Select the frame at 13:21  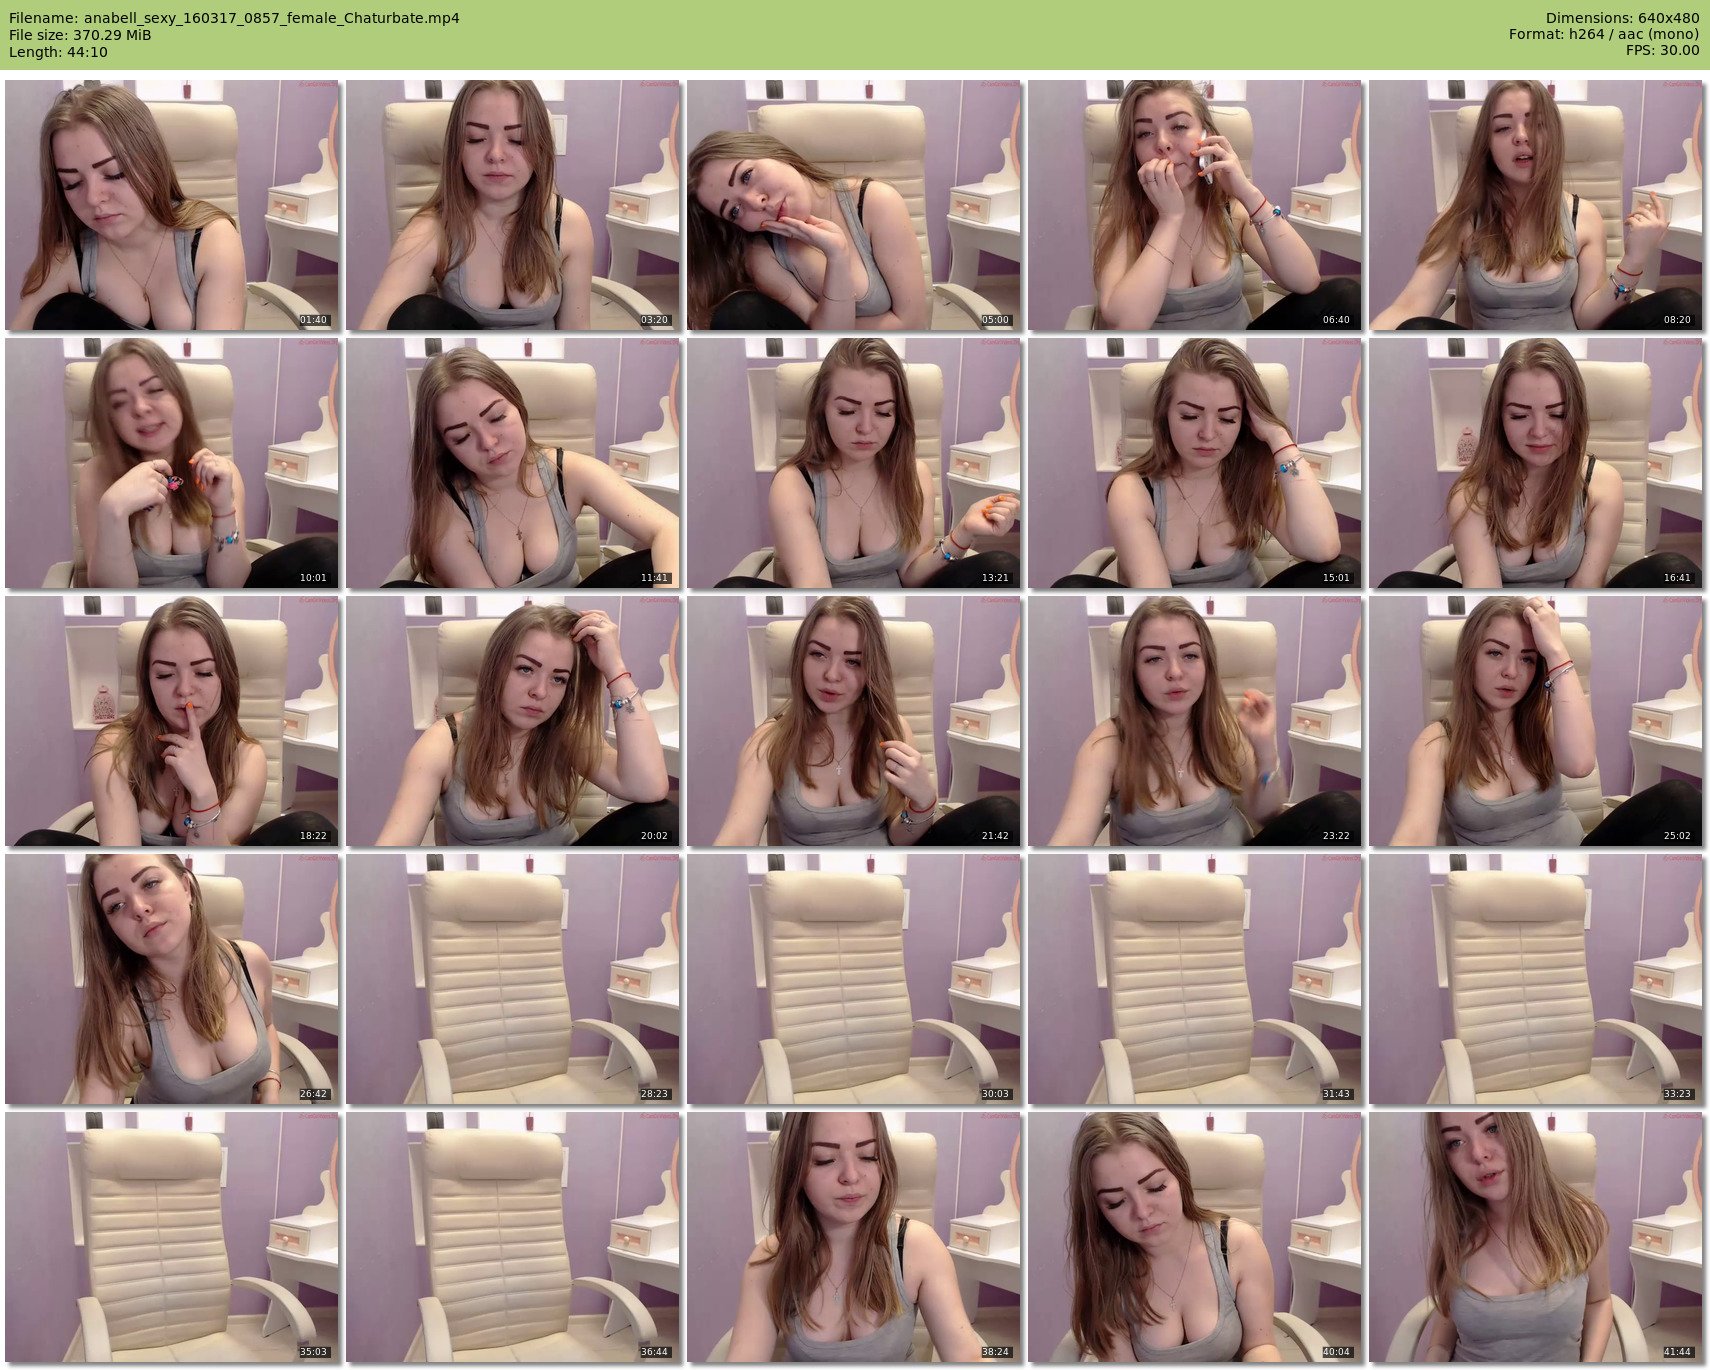click(x=853, y=463)
